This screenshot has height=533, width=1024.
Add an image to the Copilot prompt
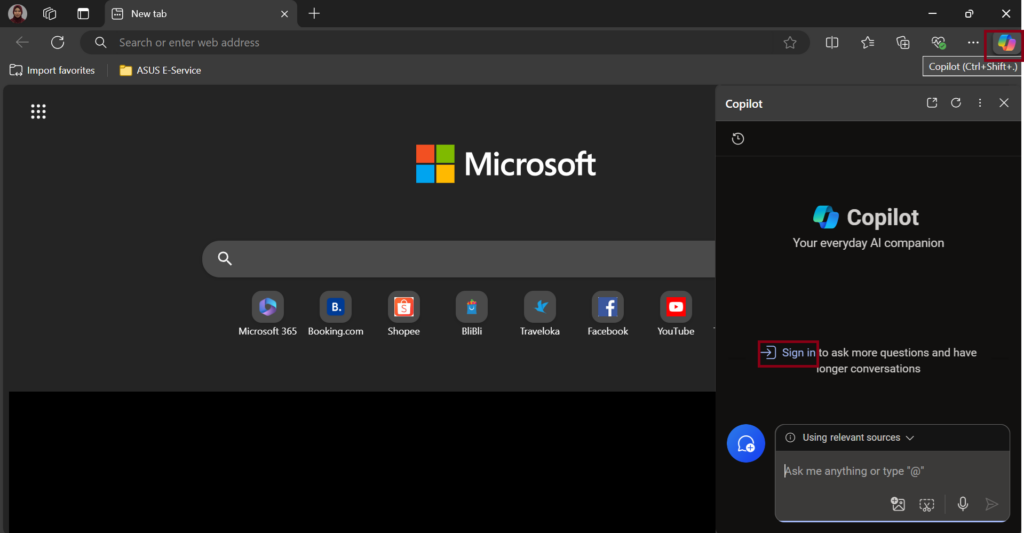(x=898, y=505)
